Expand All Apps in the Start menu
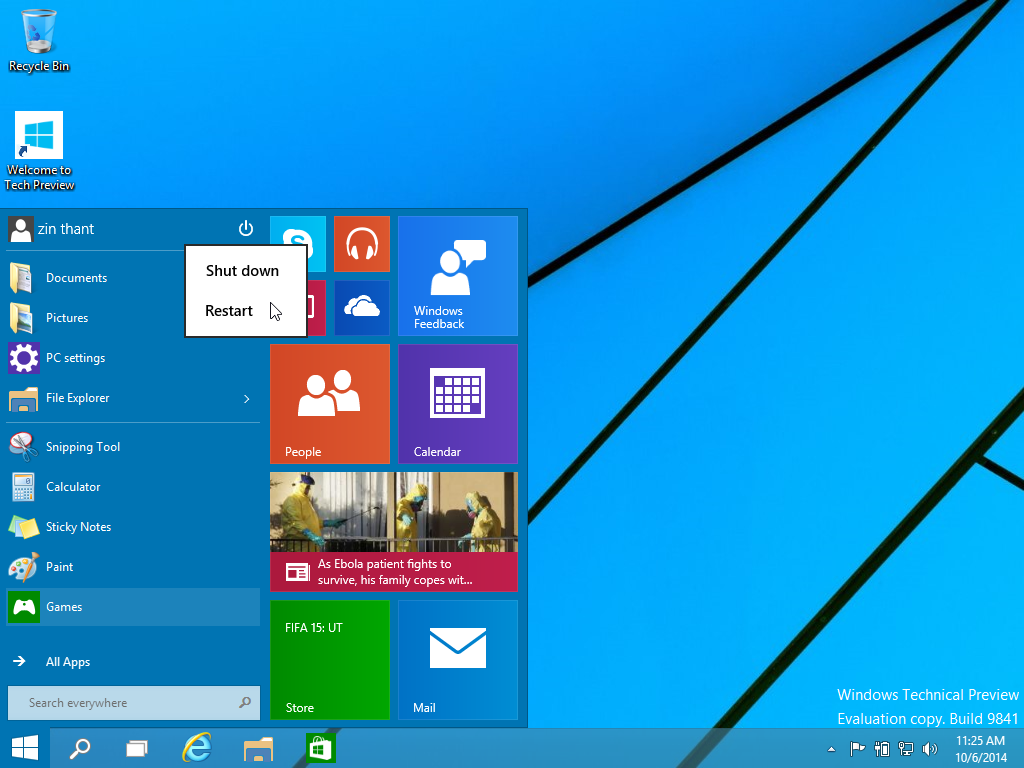This screenshot has width=1024, height=768. click(67, 661)
